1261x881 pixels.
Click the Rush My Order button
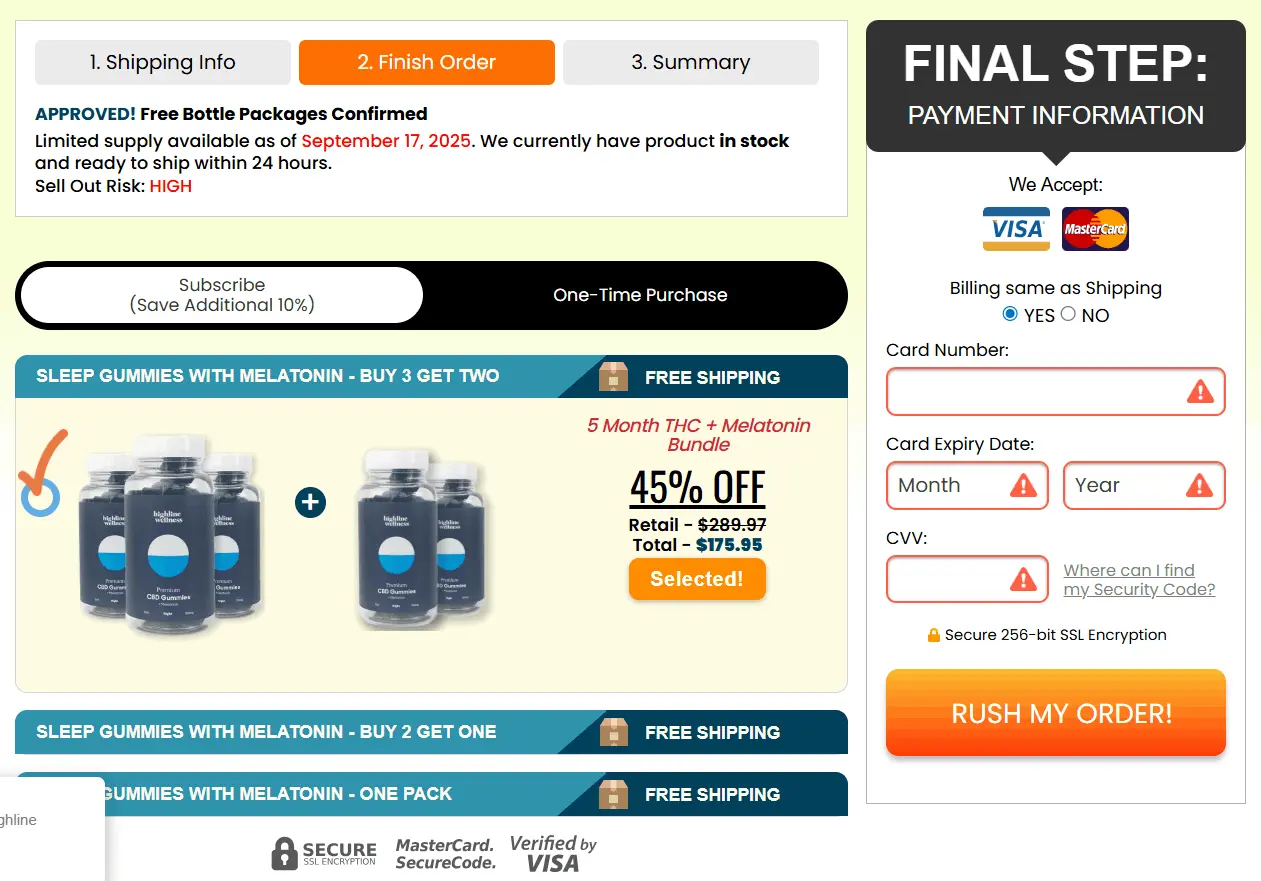pyautogui.click(x=1055, y=713)
